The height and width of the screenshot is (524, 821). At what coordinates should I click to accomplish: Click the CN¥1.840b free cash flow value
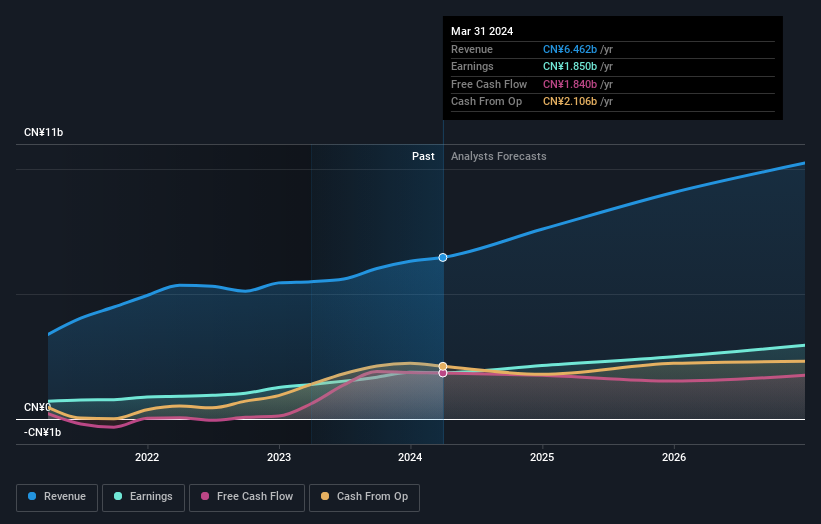[570, 84]
